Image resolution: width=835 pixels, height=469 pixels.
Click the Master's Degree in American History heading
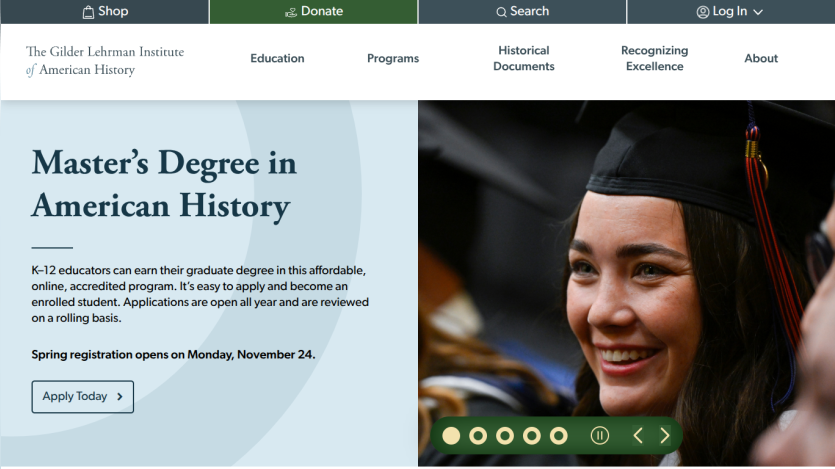164,184
